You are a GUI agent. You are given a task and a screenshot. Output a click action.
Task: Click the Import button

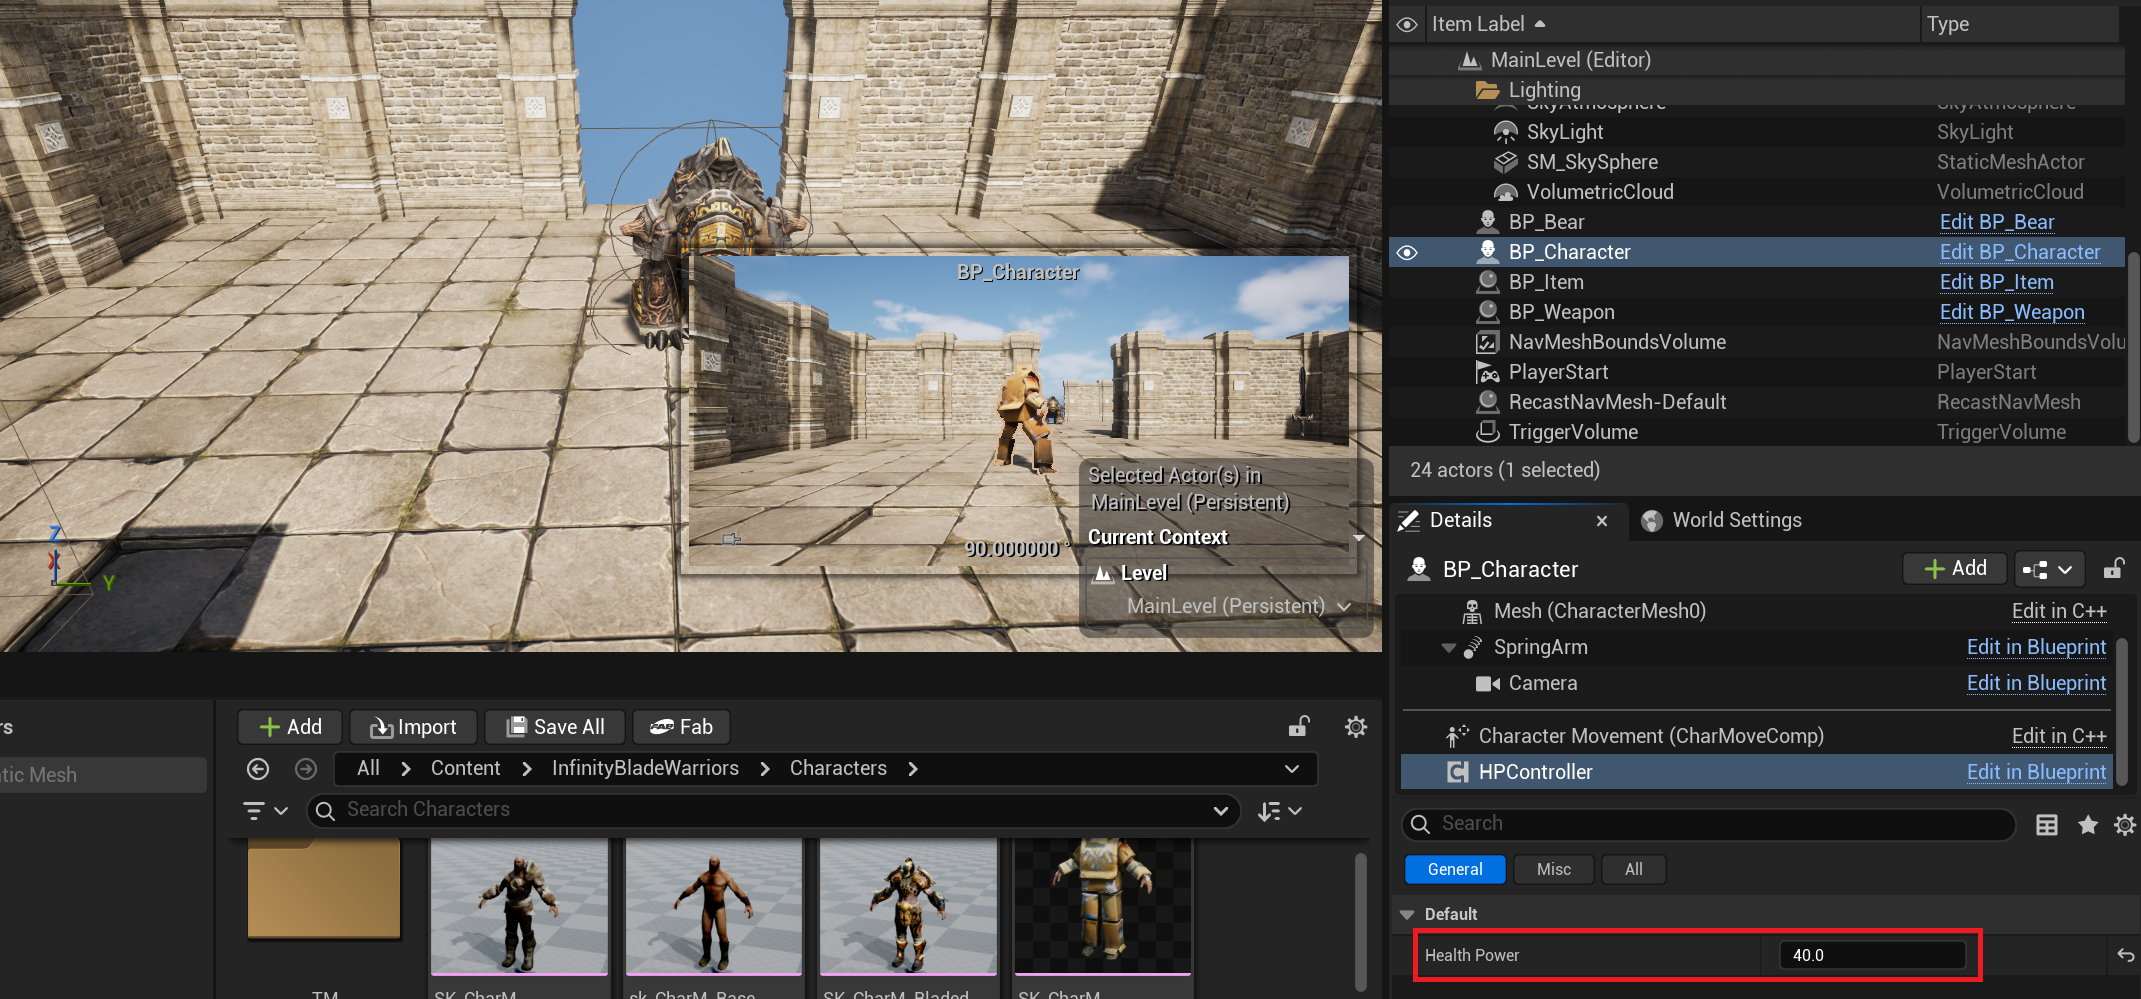click(x=412, y=727)
